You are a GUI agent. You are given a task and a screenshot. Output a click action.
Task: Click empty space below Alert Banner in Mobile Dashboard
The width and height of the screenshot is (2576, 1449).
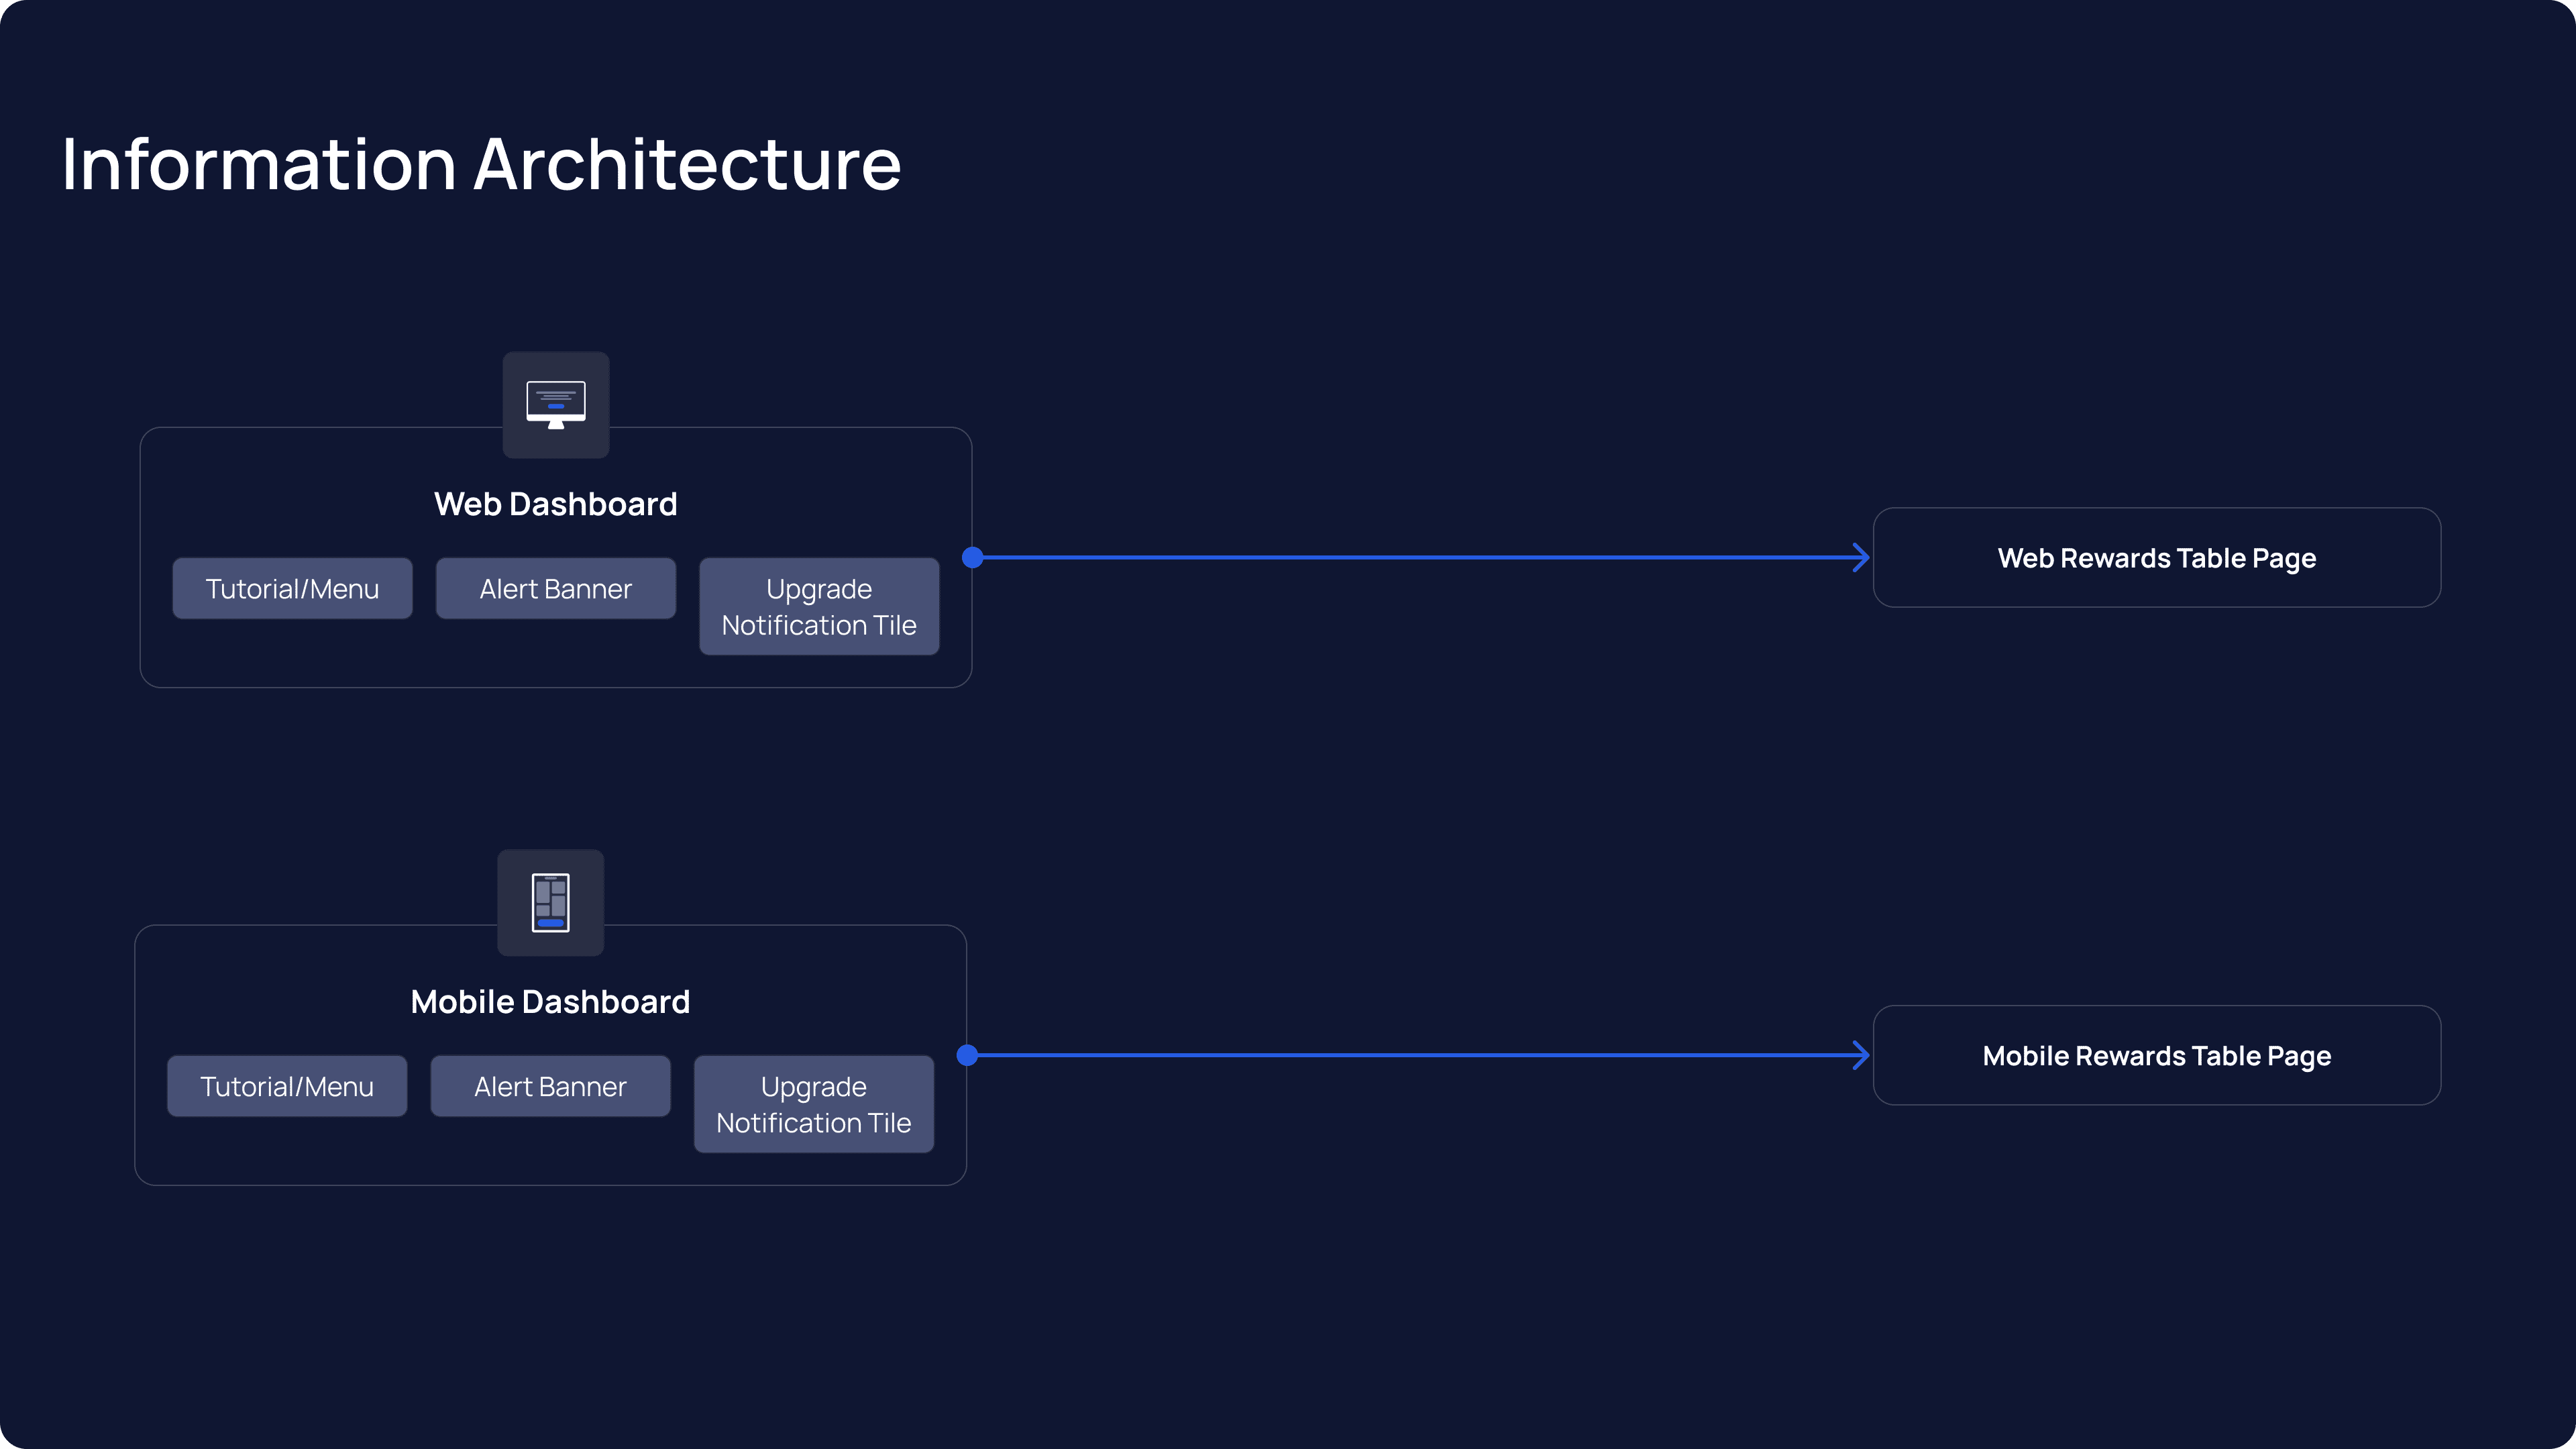[x=550, y=1150]
